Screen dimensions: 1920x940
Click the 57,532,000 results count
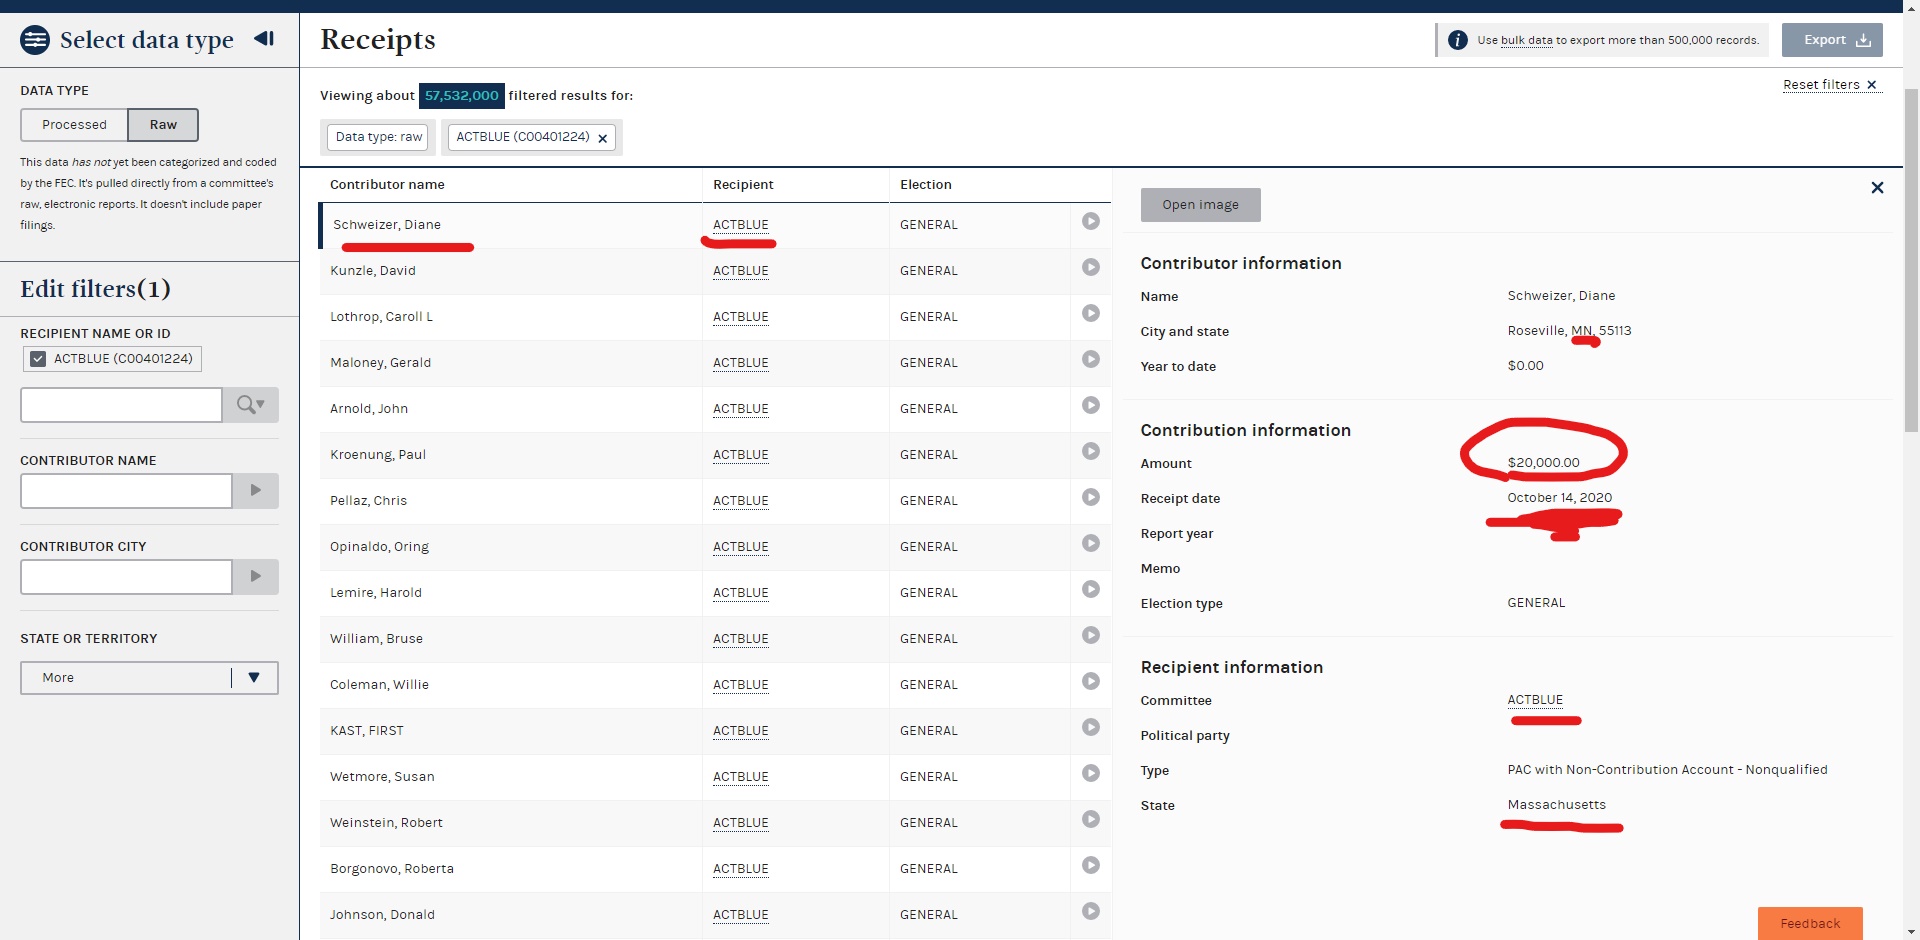tap(461, 96)
